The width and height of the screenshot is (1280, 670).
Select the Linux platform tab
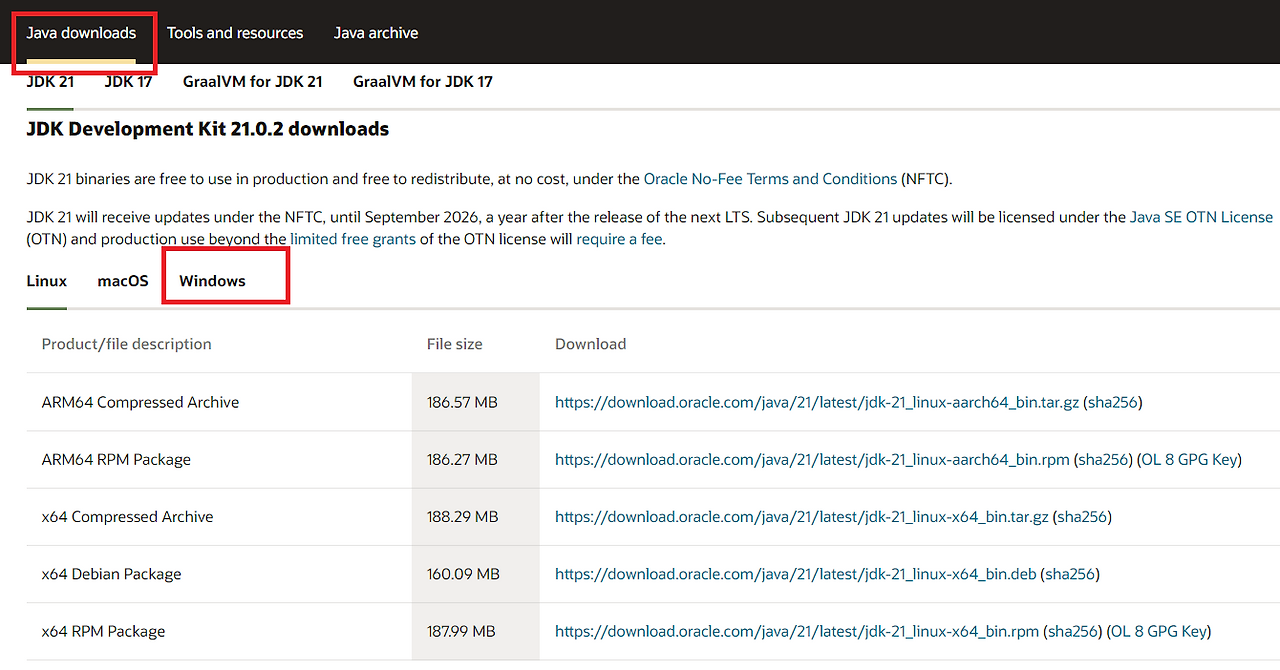tap(47, 281)
